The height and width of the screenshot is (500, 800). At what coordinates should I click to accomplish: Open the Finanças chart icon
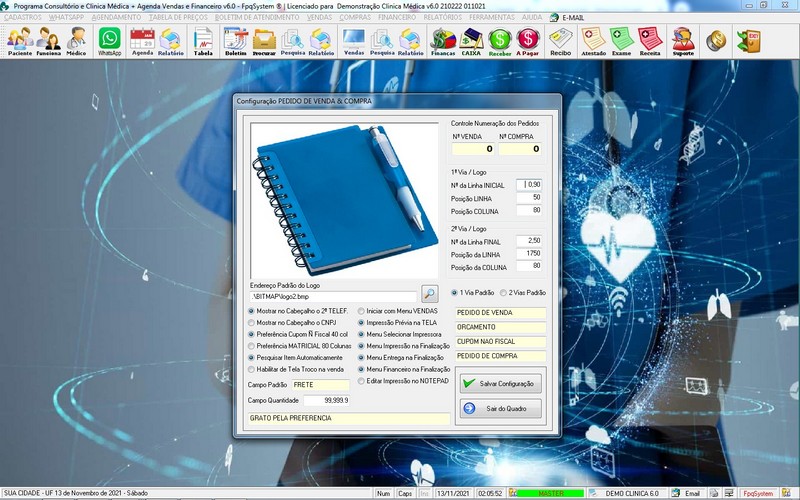[443, 41]
